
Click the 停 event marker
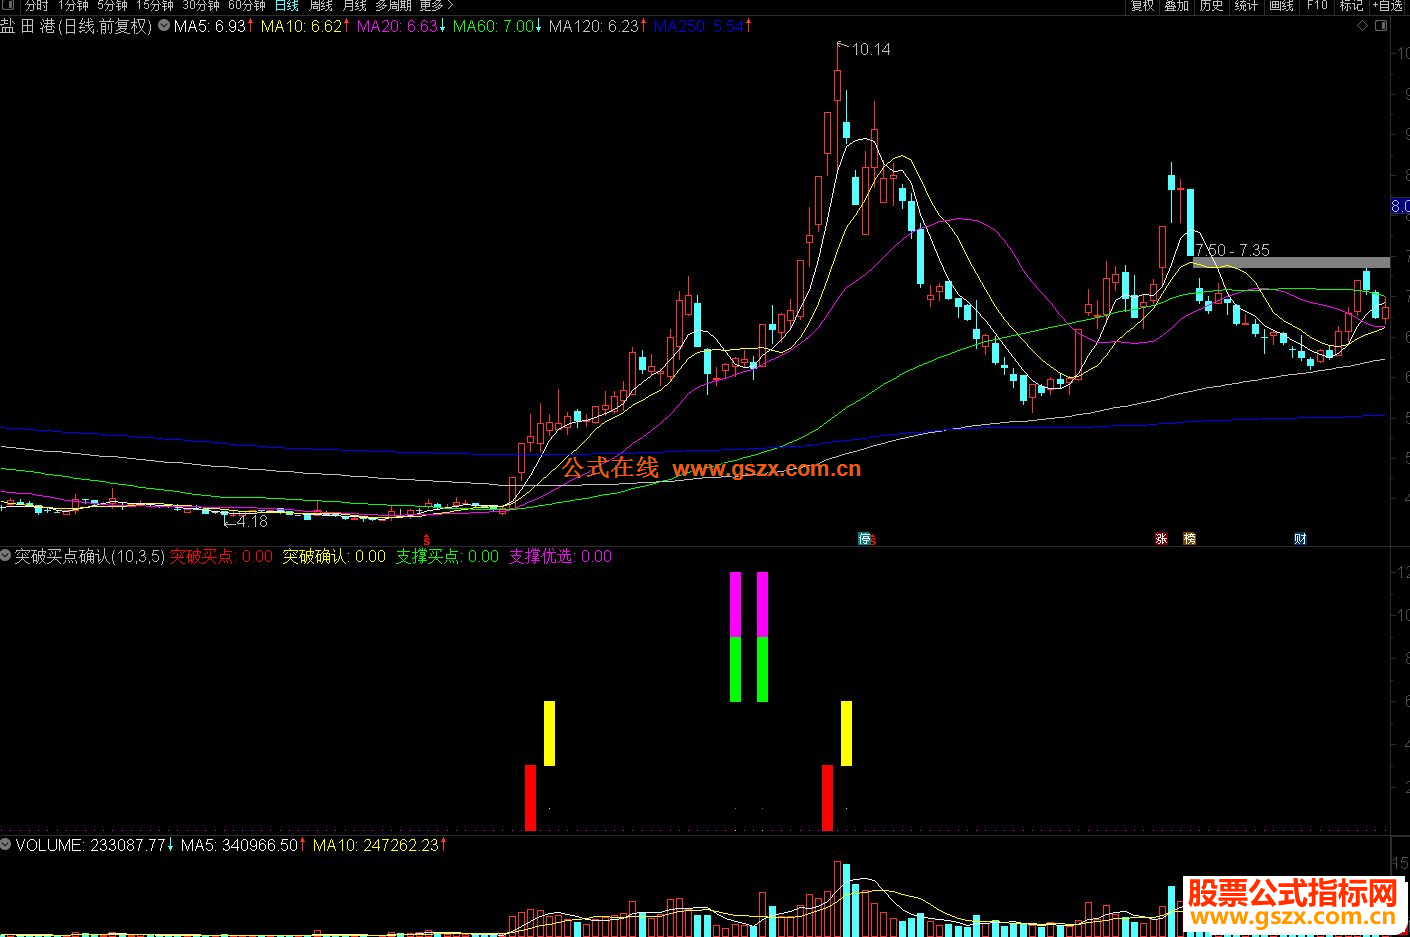point(864,539)
